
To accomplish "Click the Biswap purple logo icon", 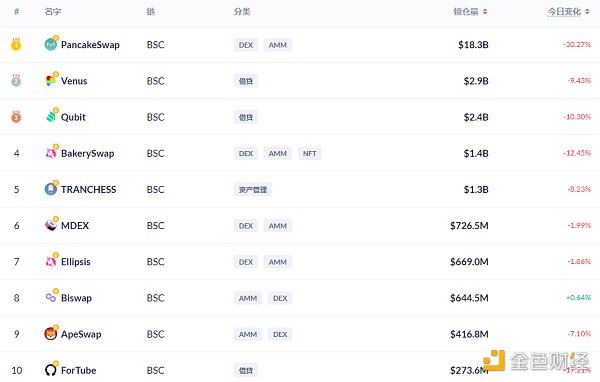I will click(x=51, y=297).
